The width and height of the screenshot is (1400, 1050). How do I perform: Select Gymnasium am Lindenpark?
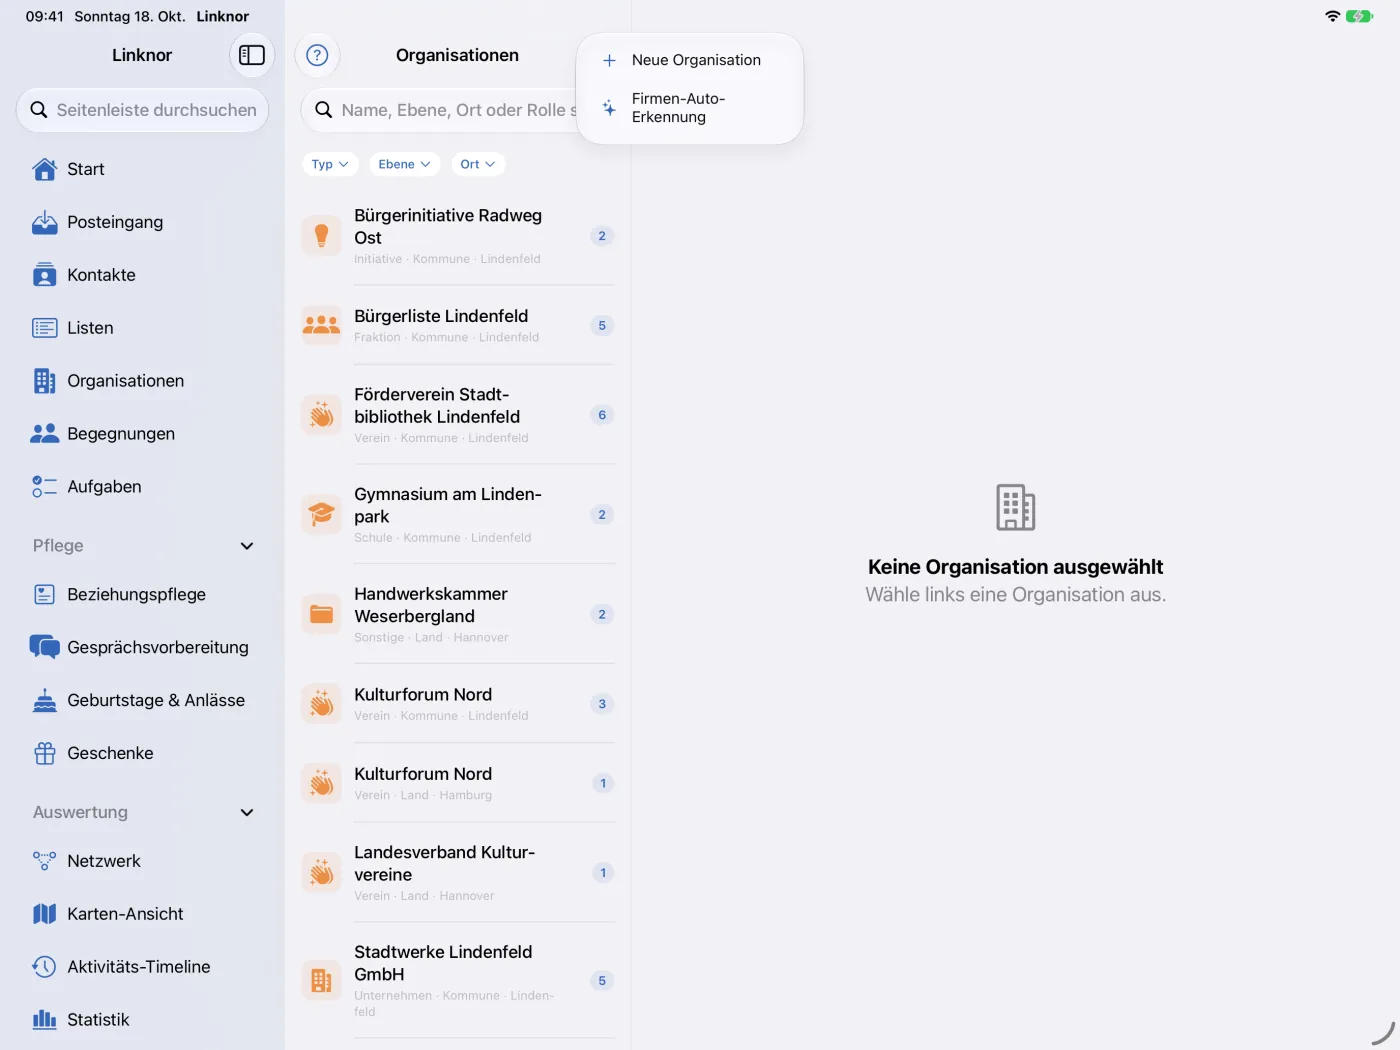pyautogui.click(x=458, y=515)
